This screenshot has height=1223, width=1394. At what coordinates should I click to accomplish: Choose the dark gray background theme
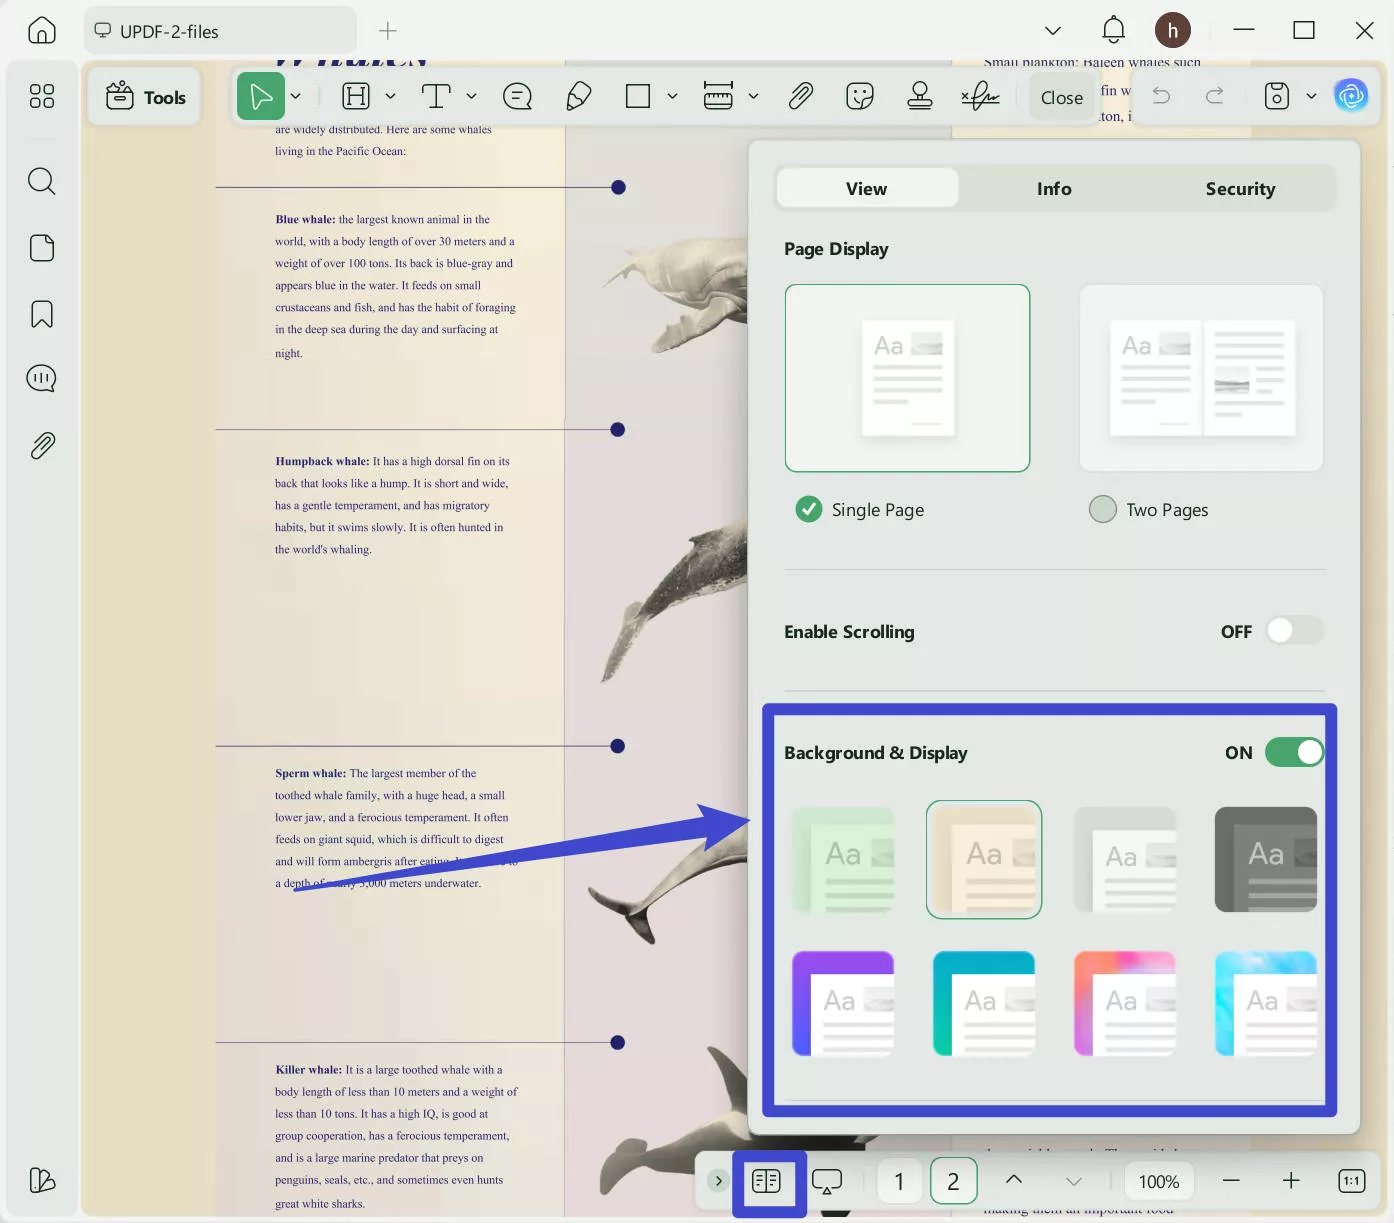pyautogui.click(x=1265, y=859)
